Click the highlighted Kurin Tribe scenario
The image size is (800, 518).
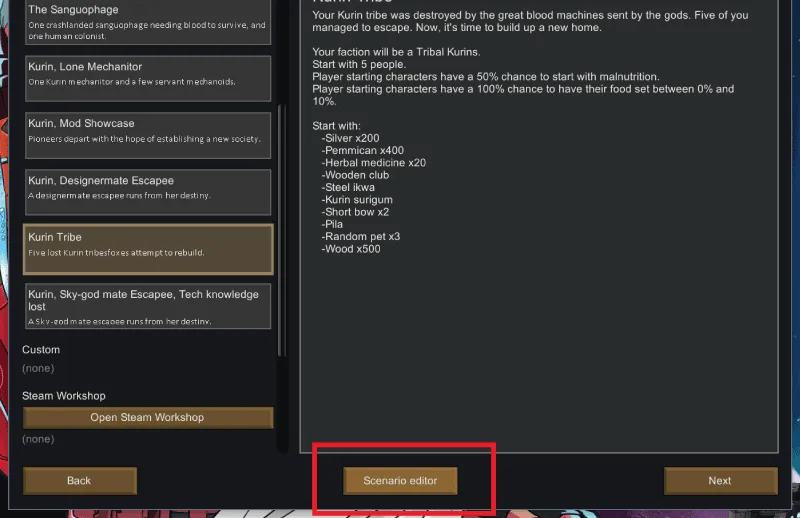[148, 249]
